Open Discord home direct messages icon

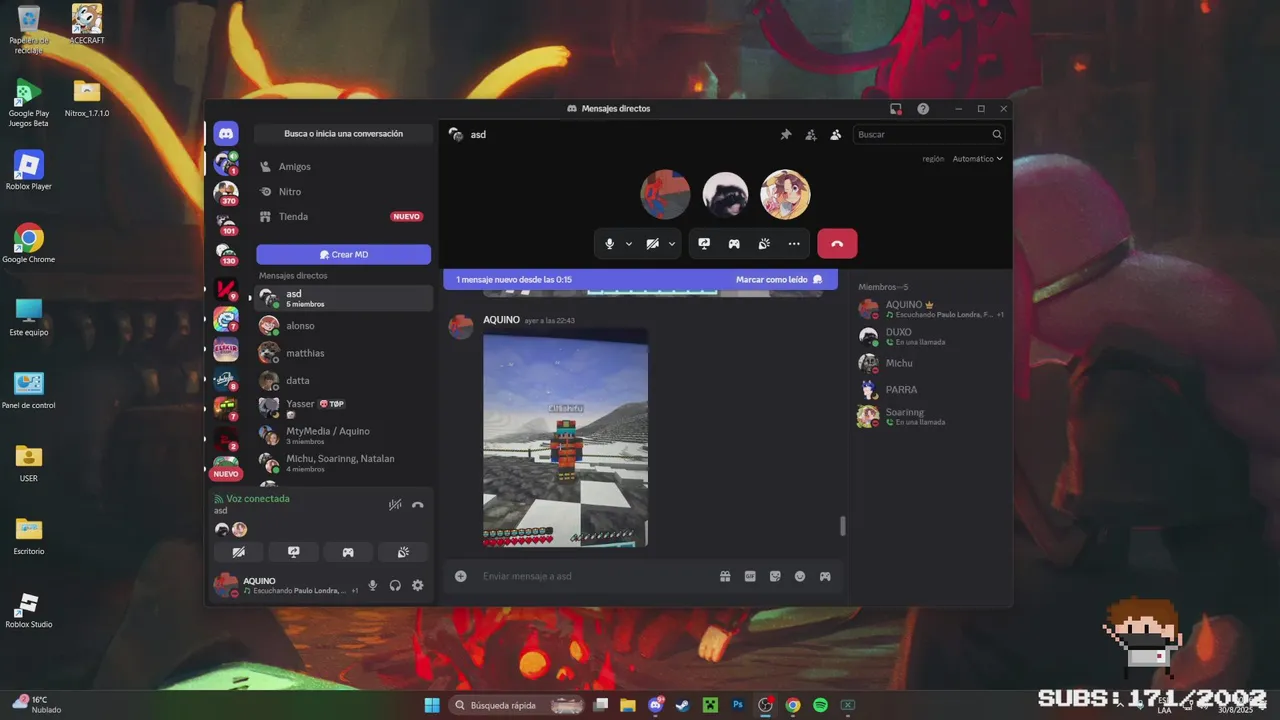click(x=226, y=133)
